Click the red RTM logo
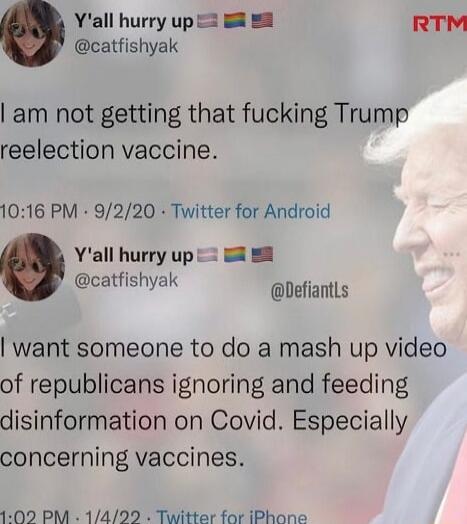The image size is (467, 524). click(x=440, y=24)
